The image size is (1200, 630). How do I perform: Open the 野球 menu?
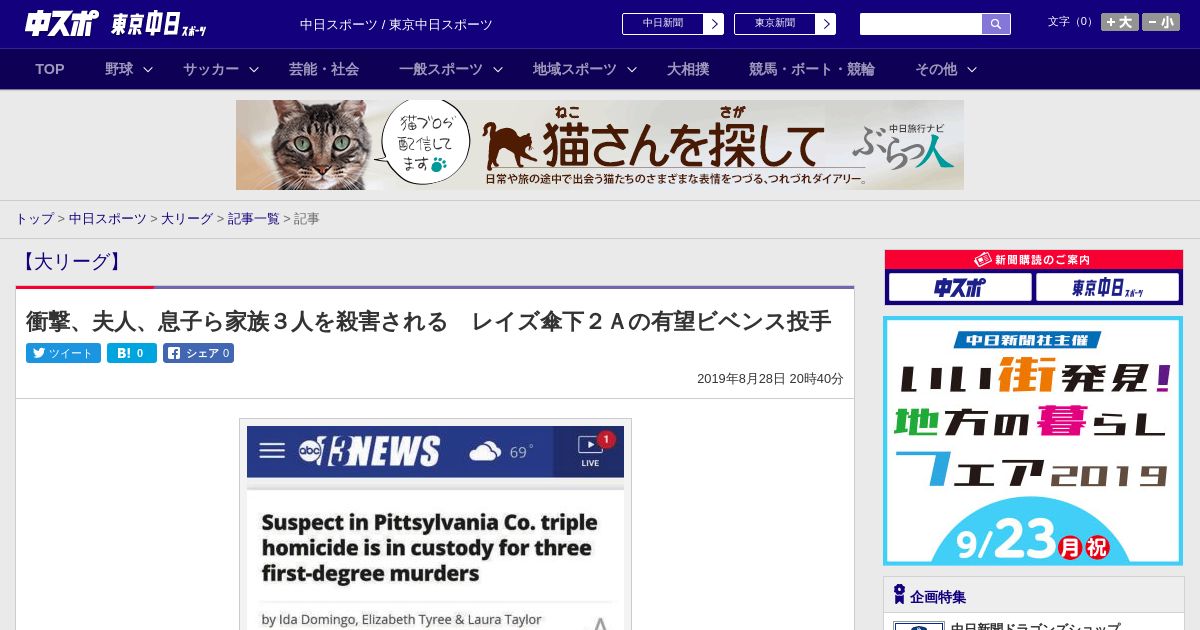[x=119, y=69]
